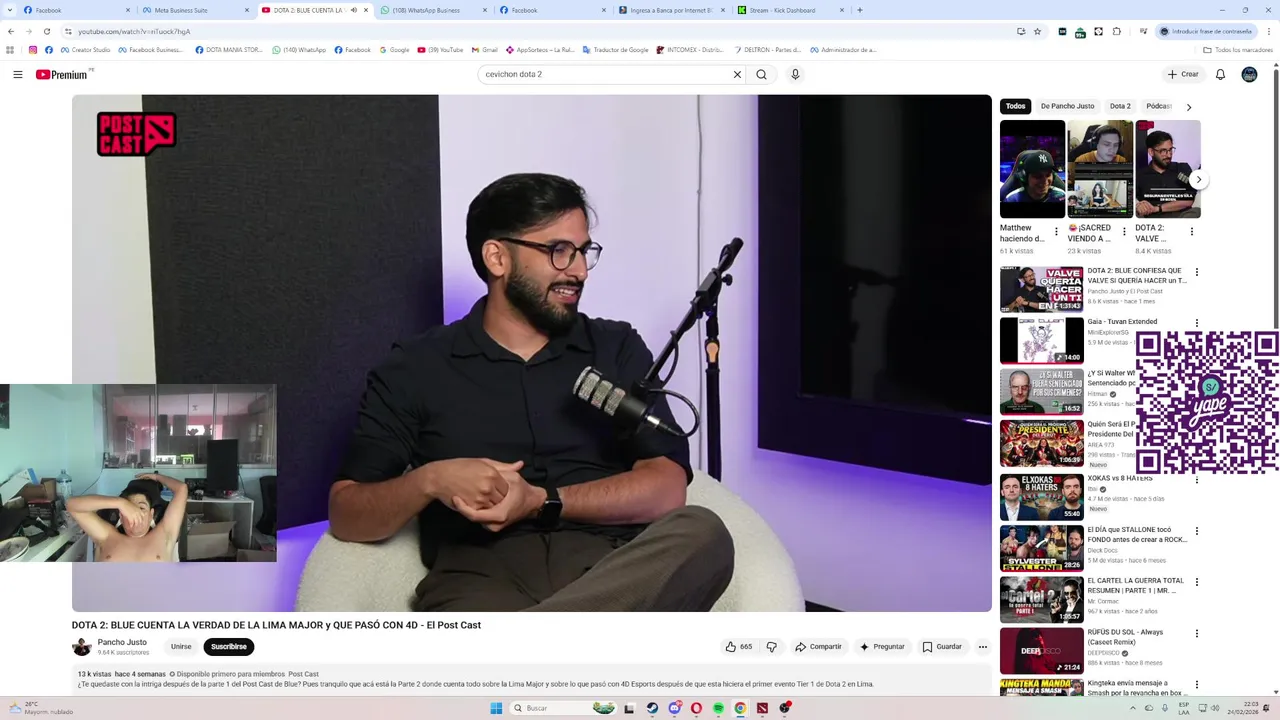Open Opera browser from the taskbar

click(x=696, y=708)
